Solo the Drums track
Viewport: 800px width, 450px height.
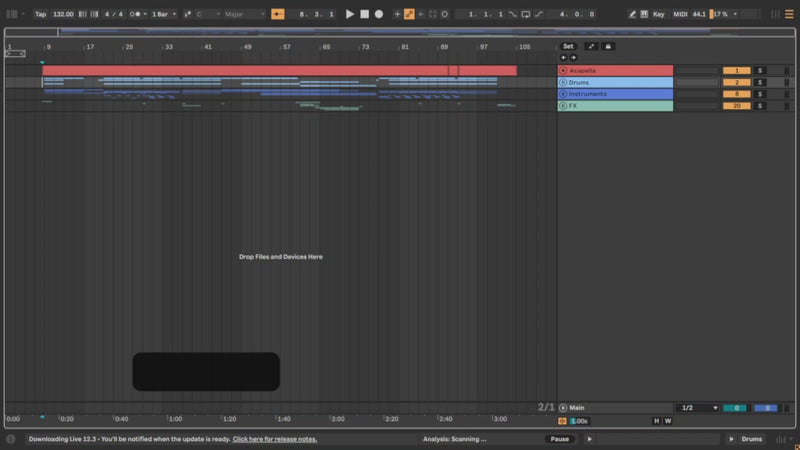[x=760, y=82]
